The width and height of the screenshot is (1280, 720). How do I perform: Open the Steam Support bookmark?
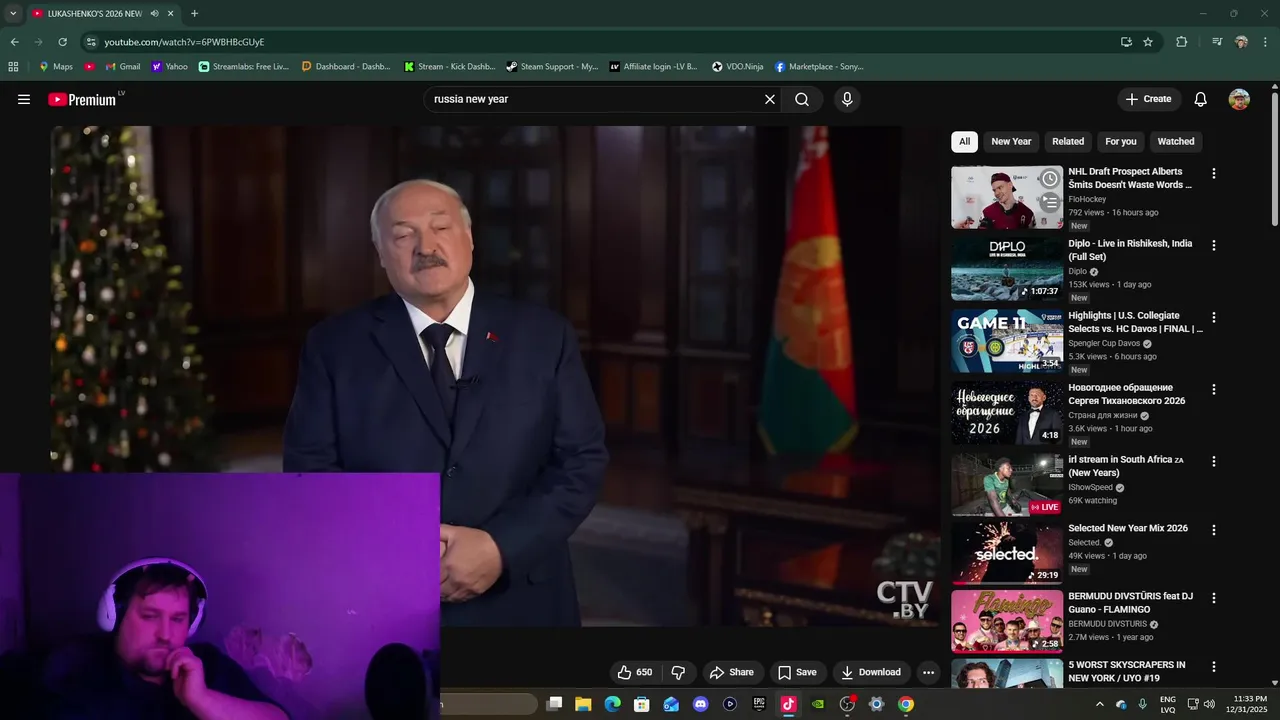coord(552,67)
